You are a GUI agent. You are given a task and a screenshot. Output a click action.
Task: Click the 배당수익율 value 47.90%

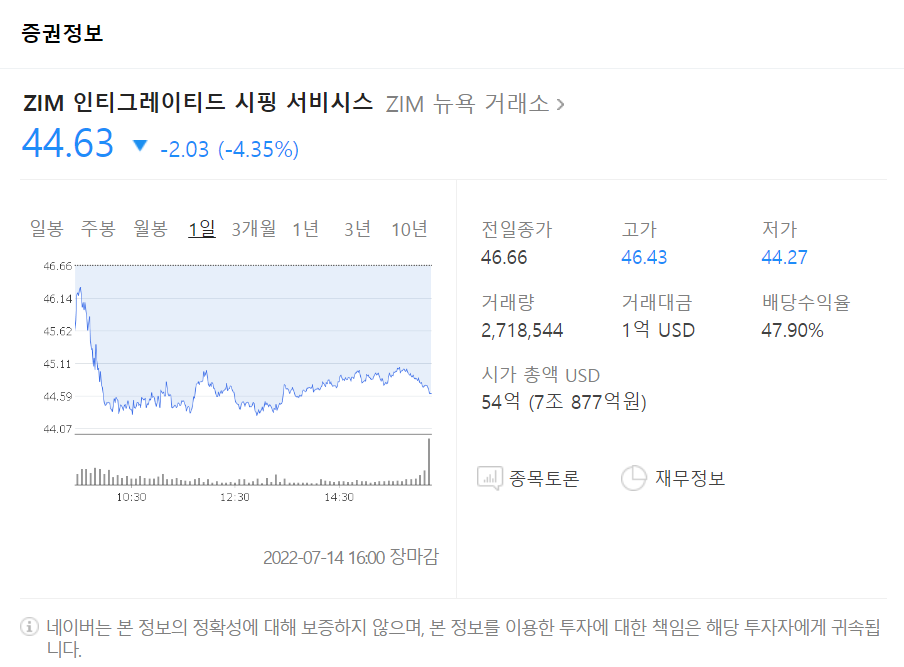pyautogui.click(x=793, y=330)
